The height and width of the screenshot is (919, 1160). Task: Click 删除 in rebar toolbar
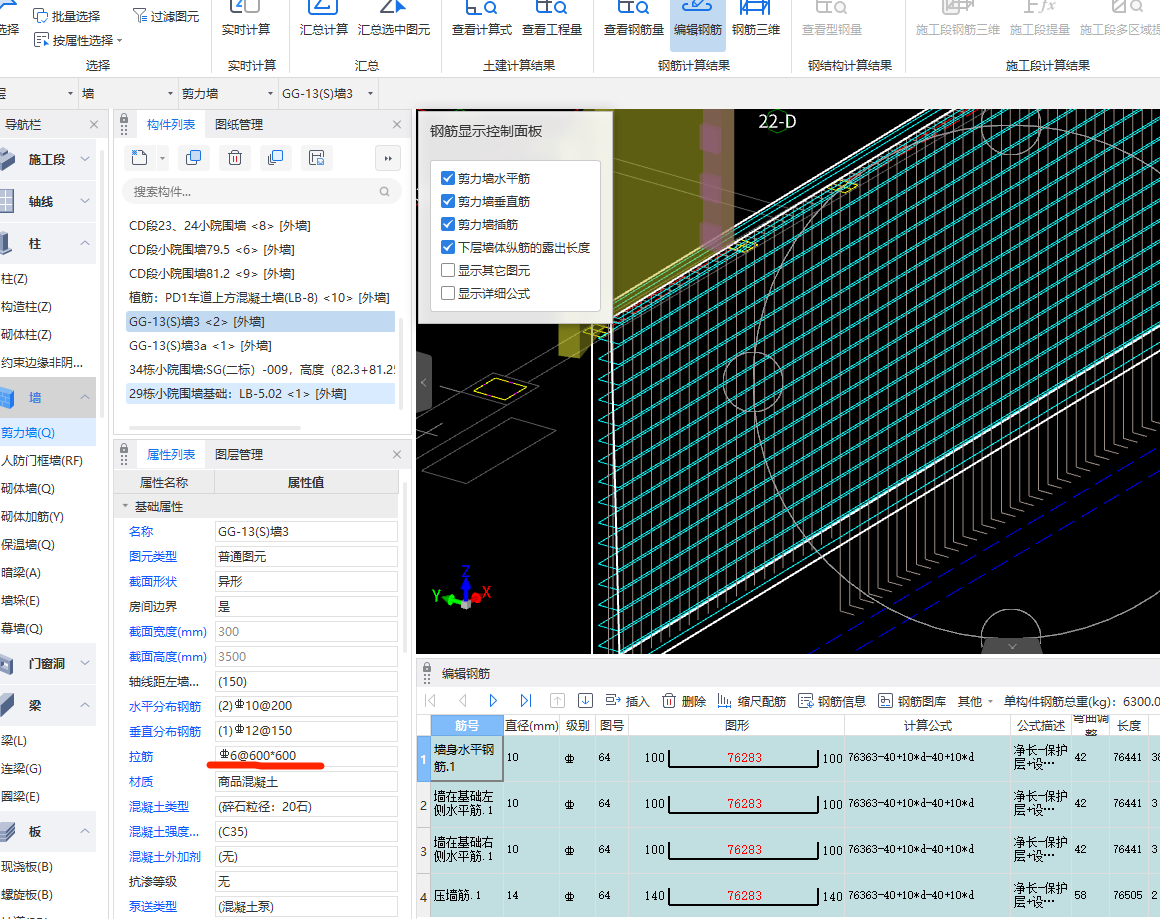tap(684, 701)
